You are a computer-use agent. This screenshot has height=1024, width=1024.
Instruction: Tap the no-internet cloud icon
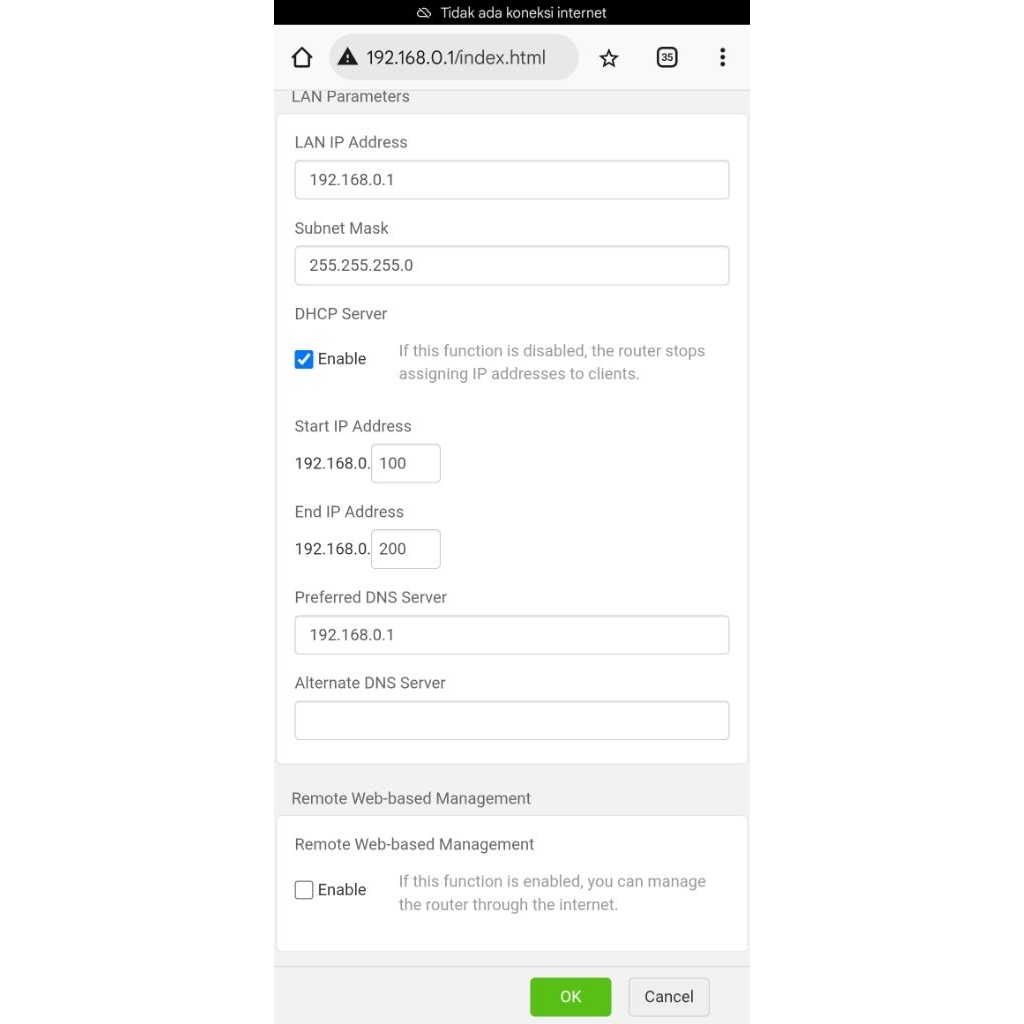424,13
